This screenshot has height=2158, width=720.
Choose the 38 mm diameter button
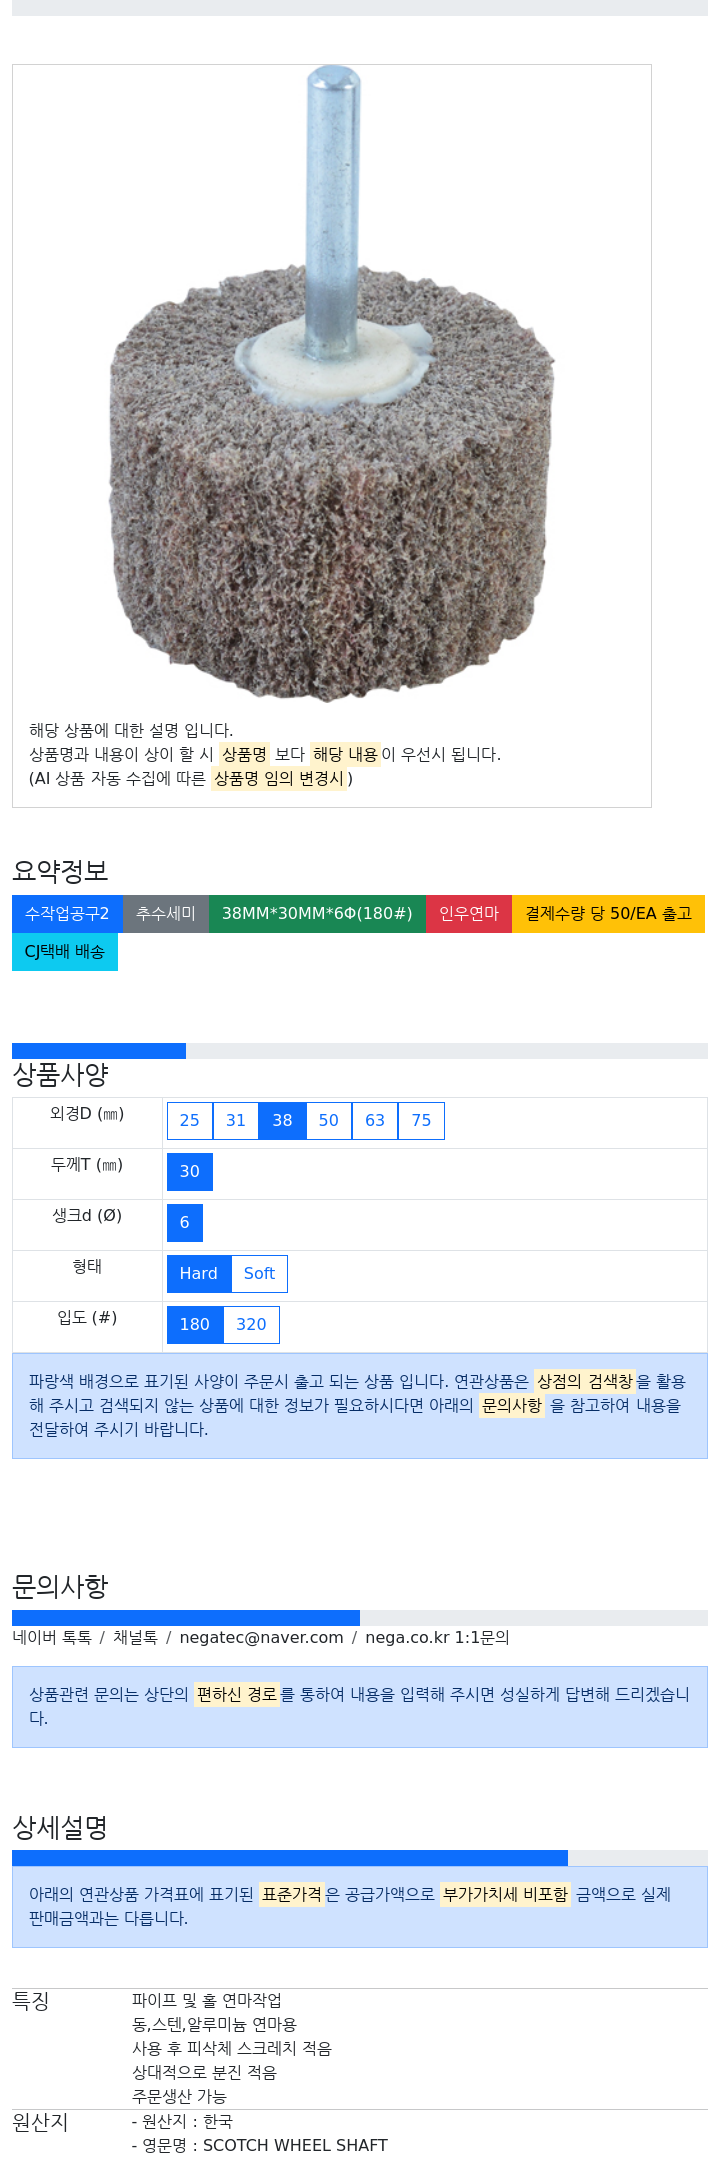[x=283, y=1121]
